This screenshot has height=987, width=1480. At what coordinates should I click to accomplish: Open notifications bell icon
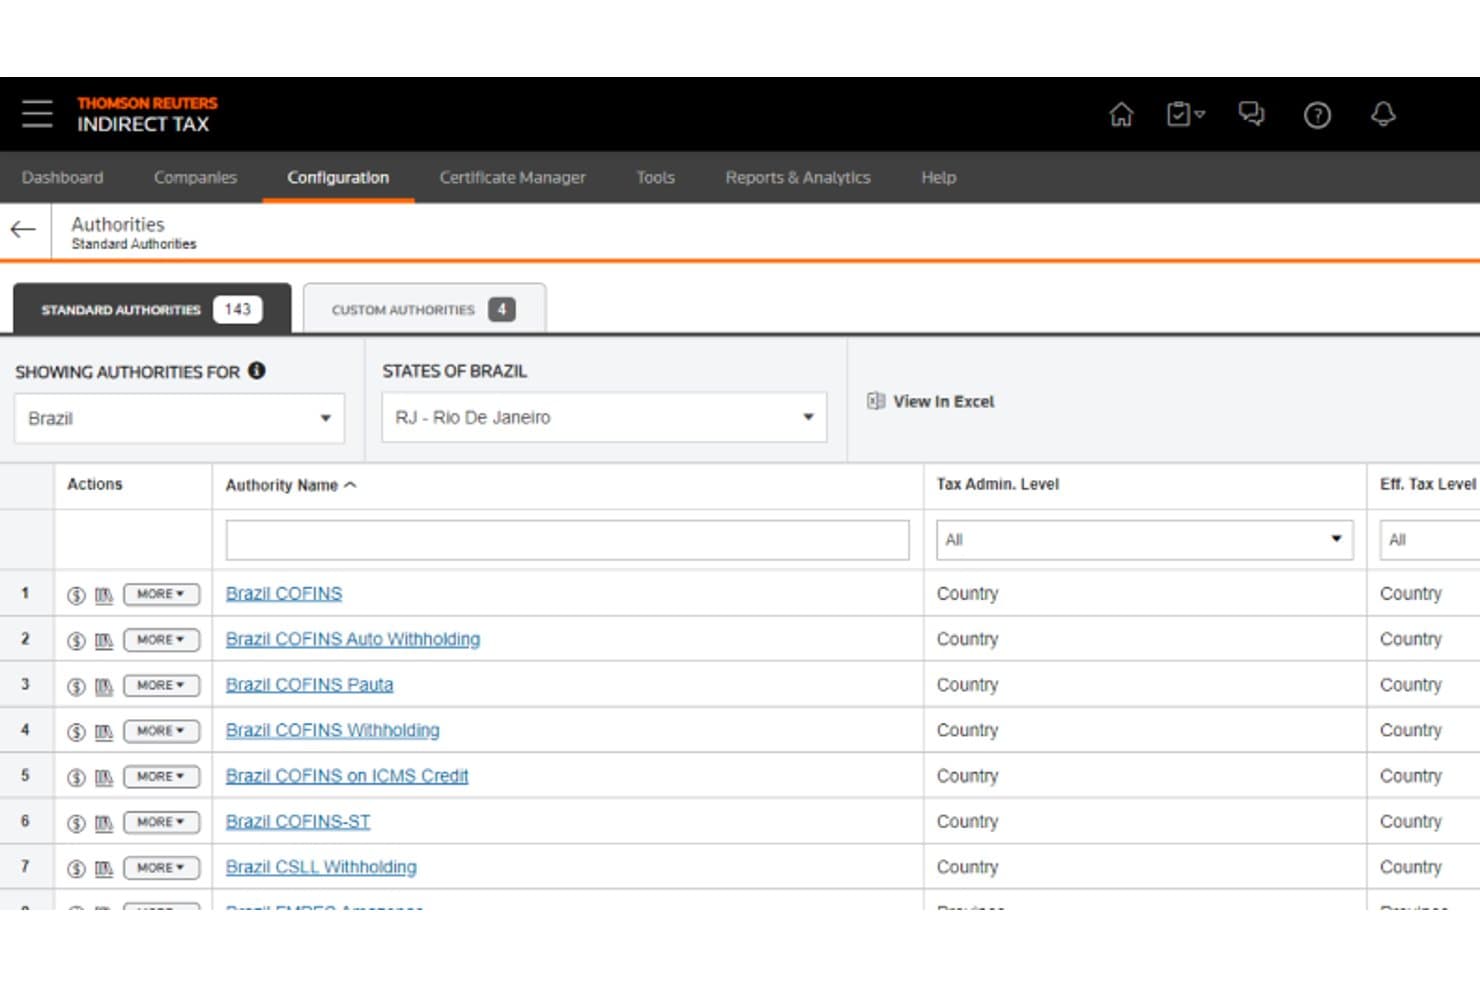point(1383,115)
